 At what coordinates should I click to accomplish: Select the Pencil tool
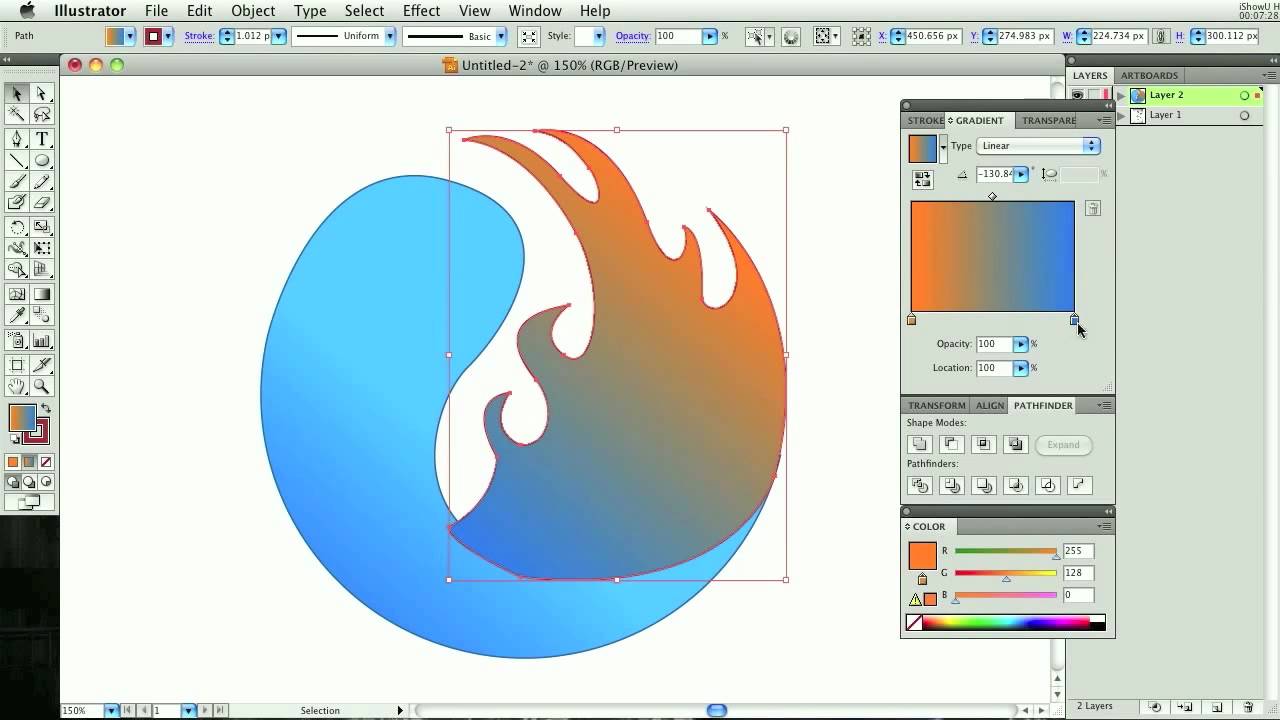tap(42, 182)
